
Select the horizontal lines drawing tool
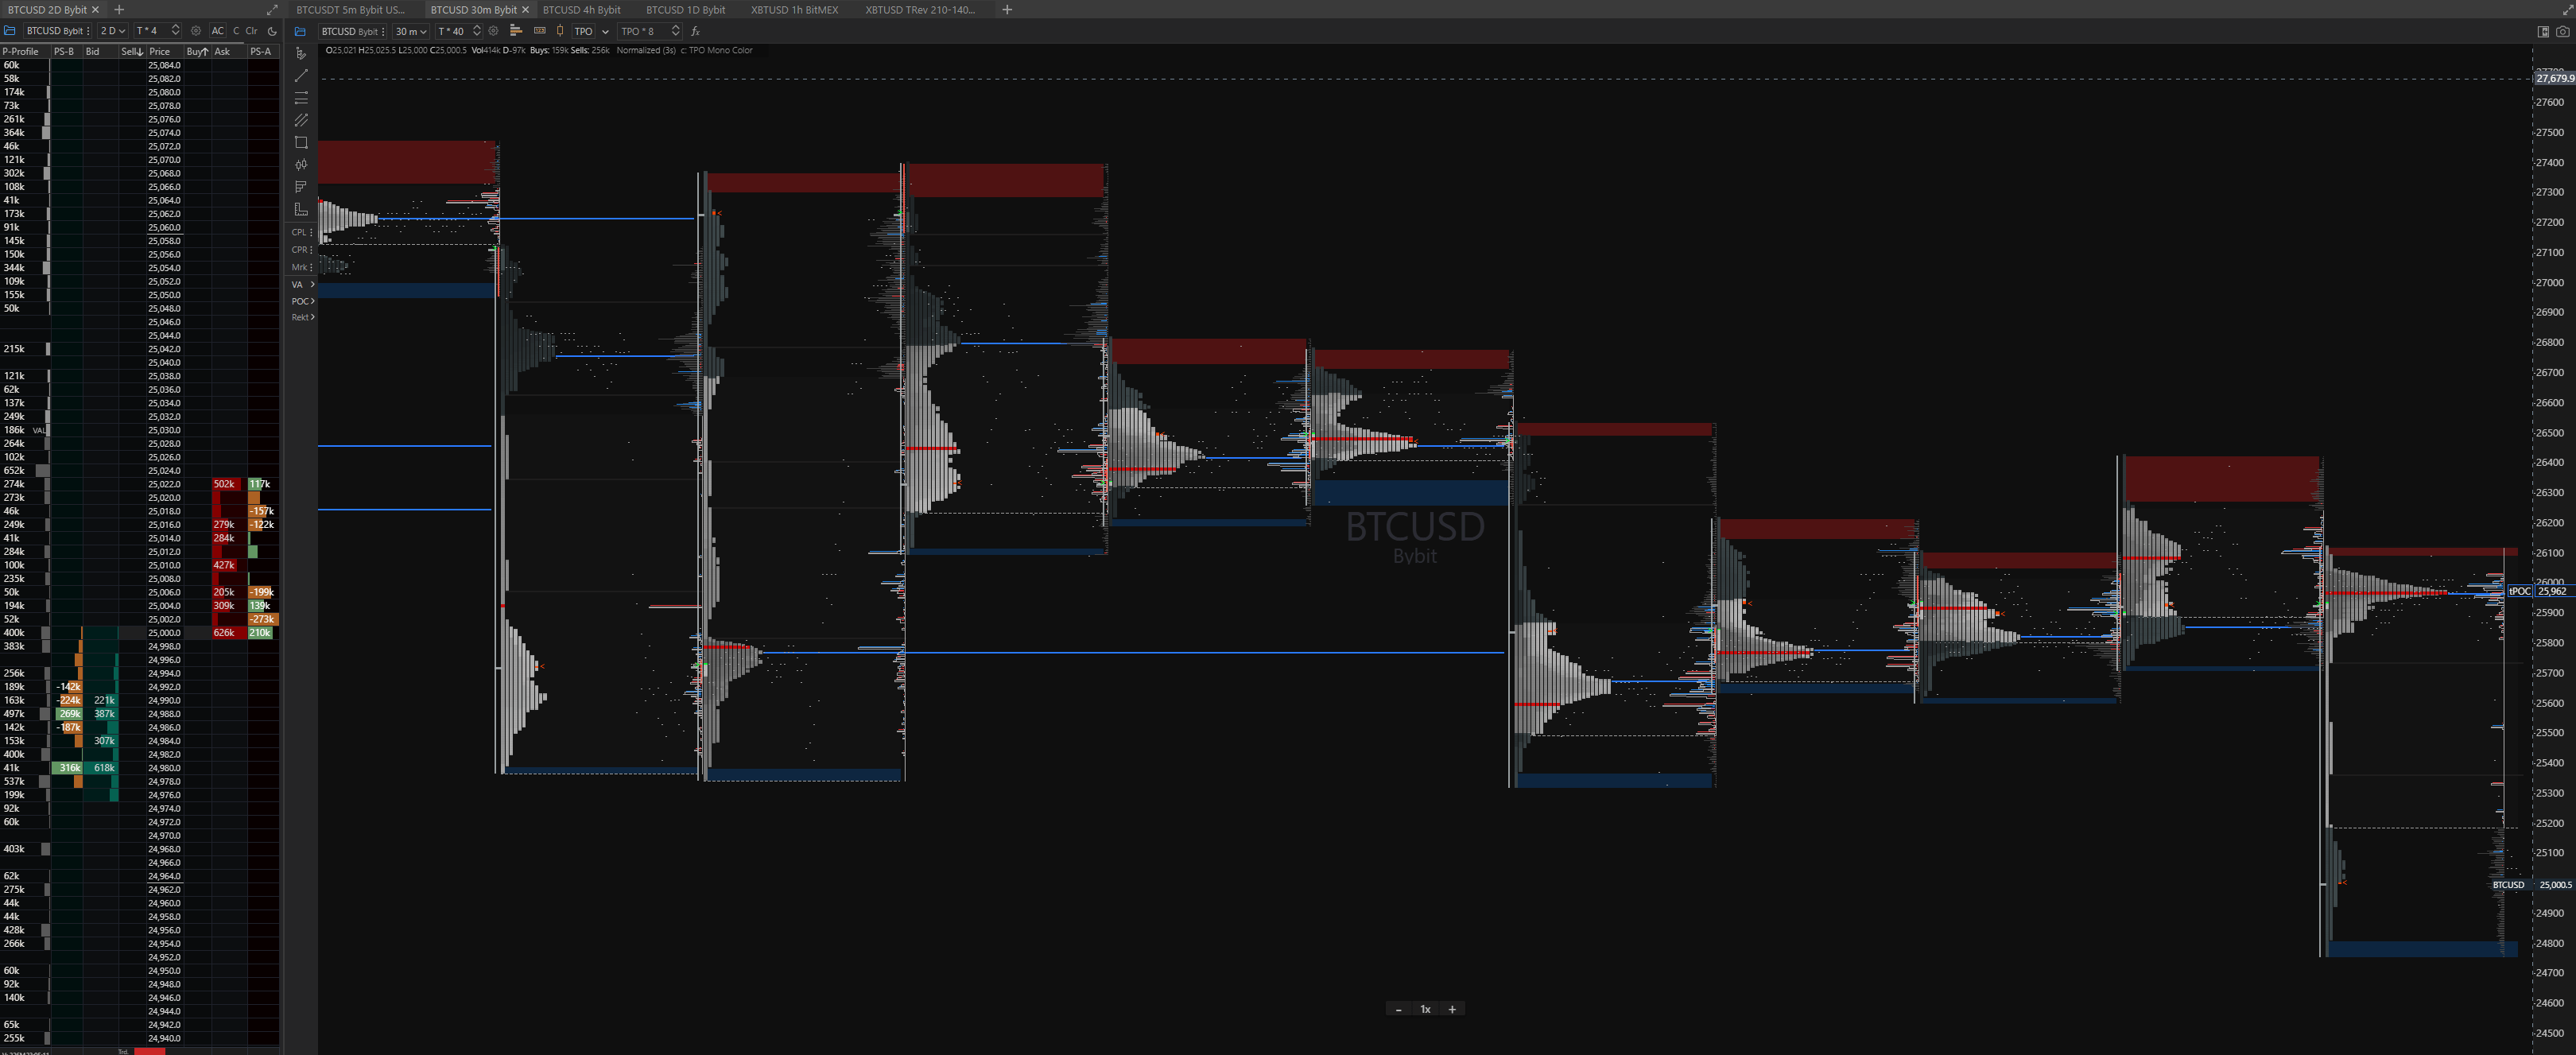tap(301, 98)
